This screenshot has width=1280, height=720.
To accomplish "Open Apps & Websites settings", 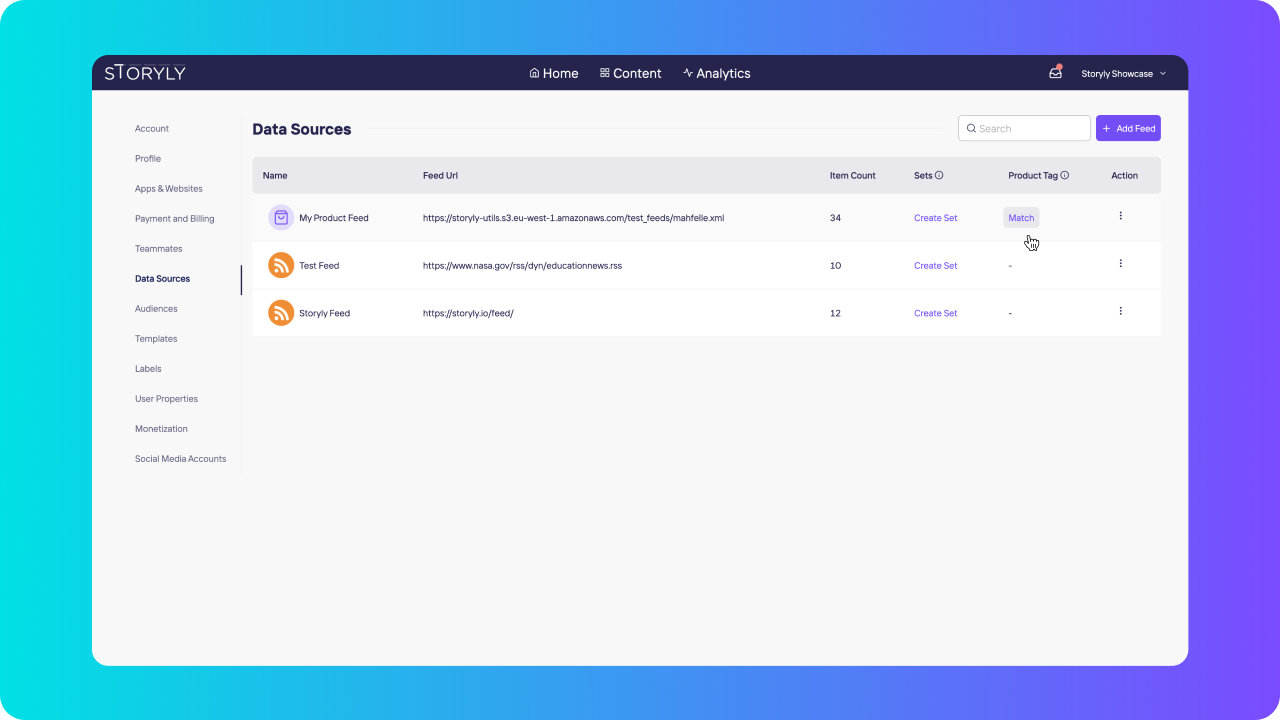I will point(169,188).
